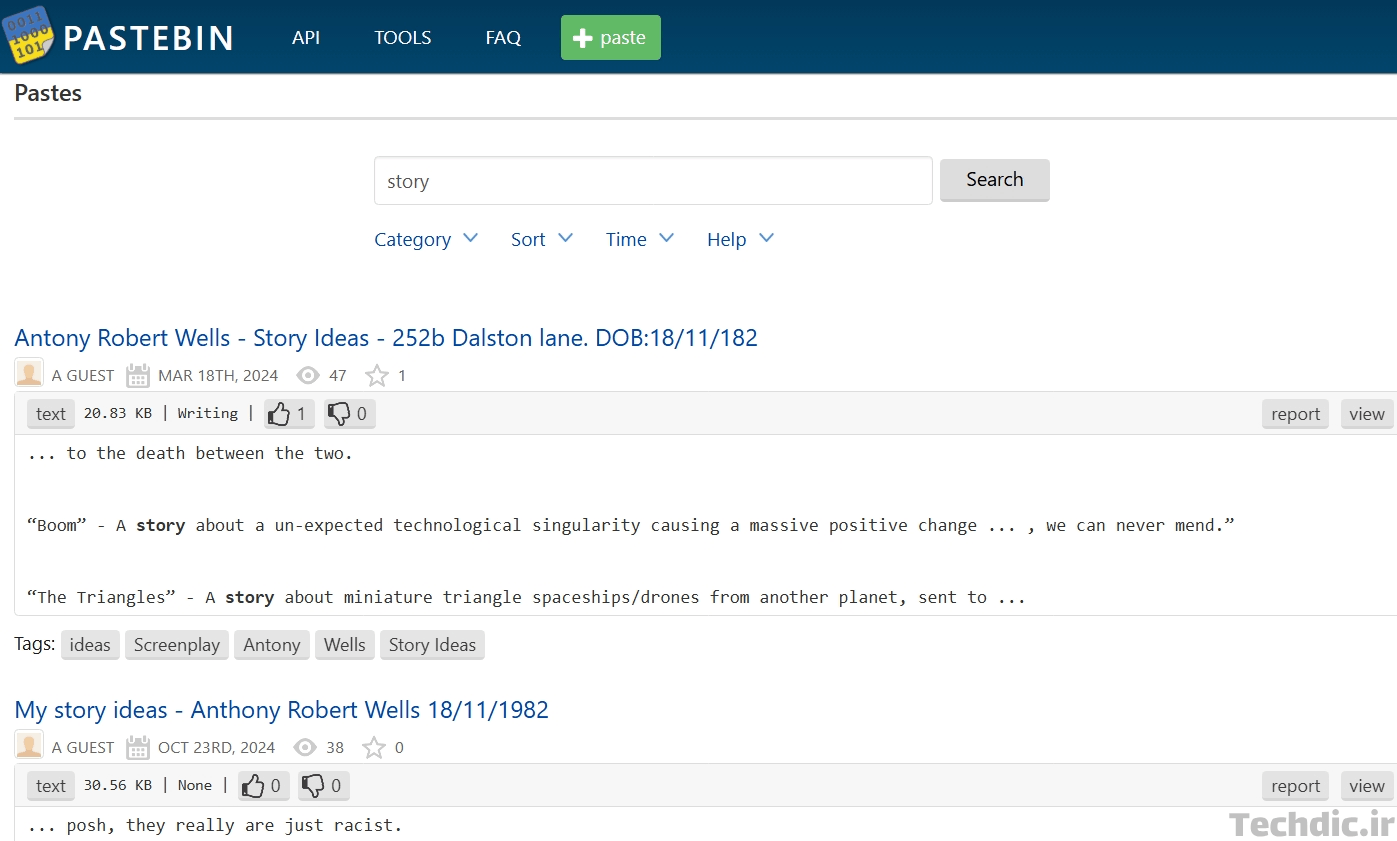Click guest avatar on the Mar 18th paste
This screenshot has width=1397, height=841.
click(29, 373)
